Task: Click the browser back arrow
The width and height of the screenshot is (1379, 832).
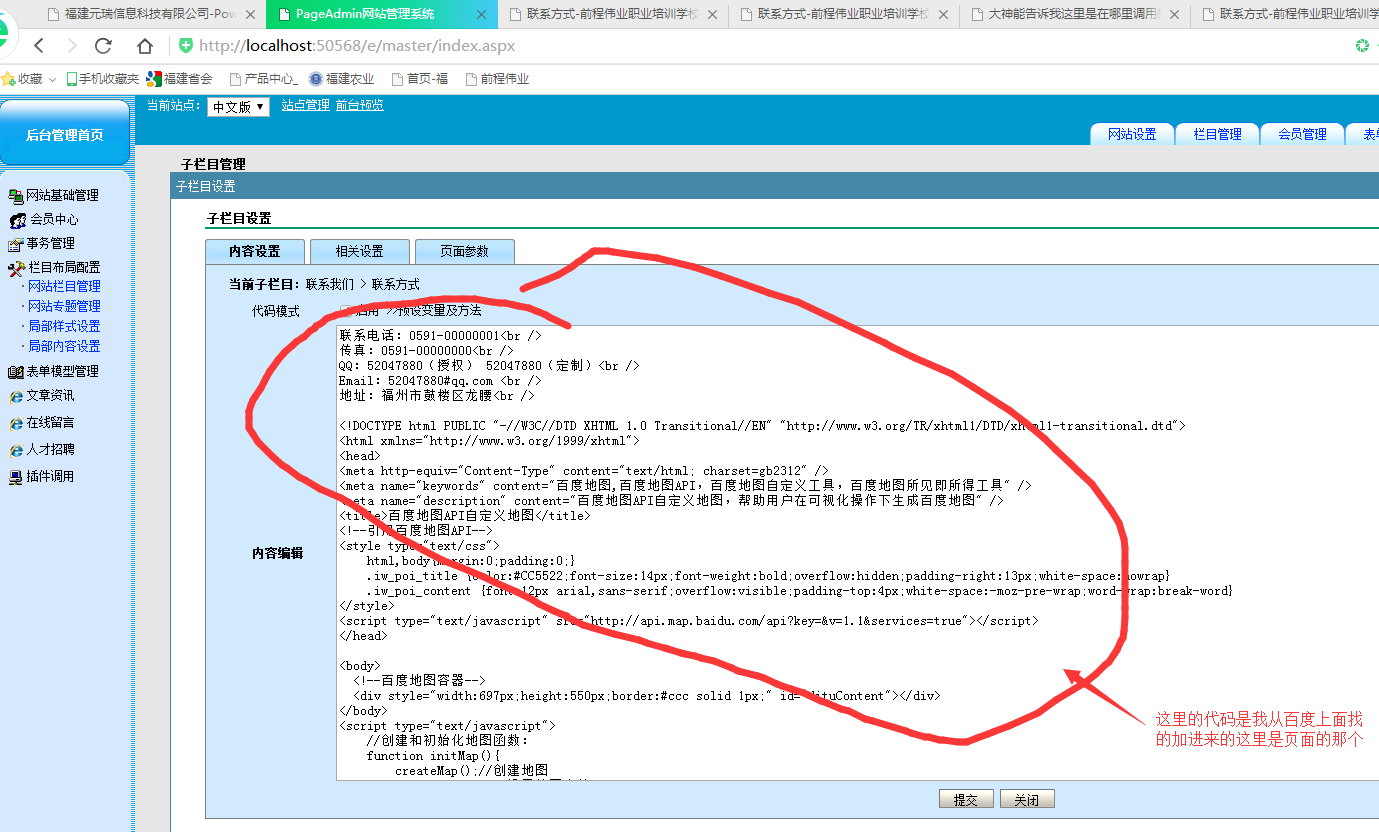Action: (x=39, y=46)
